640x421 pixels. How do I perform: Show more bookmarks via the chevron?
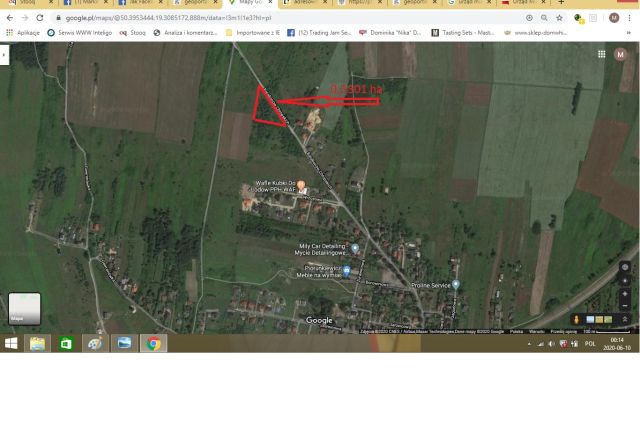[x=629, y=33]
